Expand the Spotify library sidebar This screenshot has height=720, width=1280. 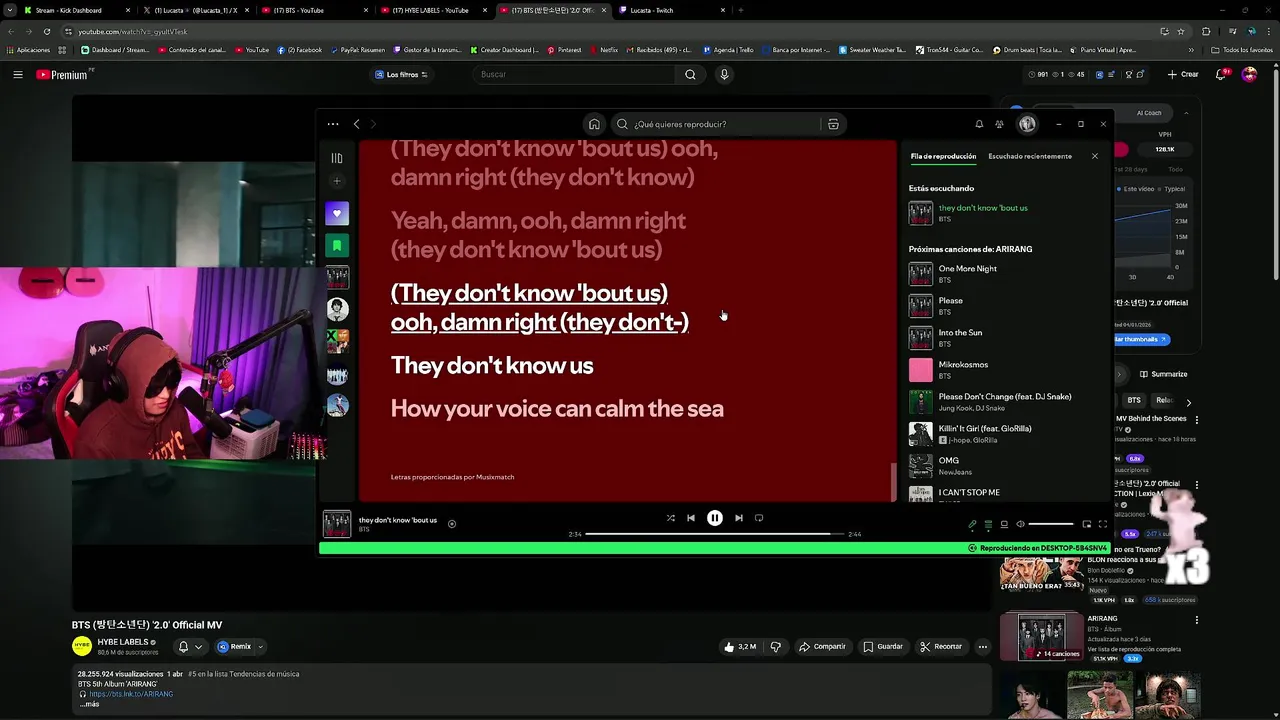pyautogui.click(x=337, y=158)
